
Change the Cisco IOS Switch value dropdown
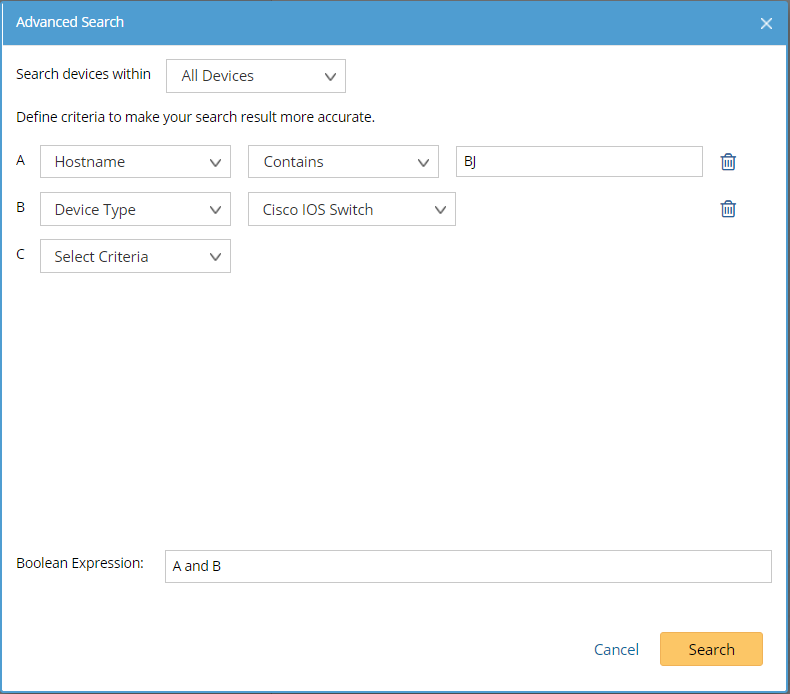(x=351, y=210)
